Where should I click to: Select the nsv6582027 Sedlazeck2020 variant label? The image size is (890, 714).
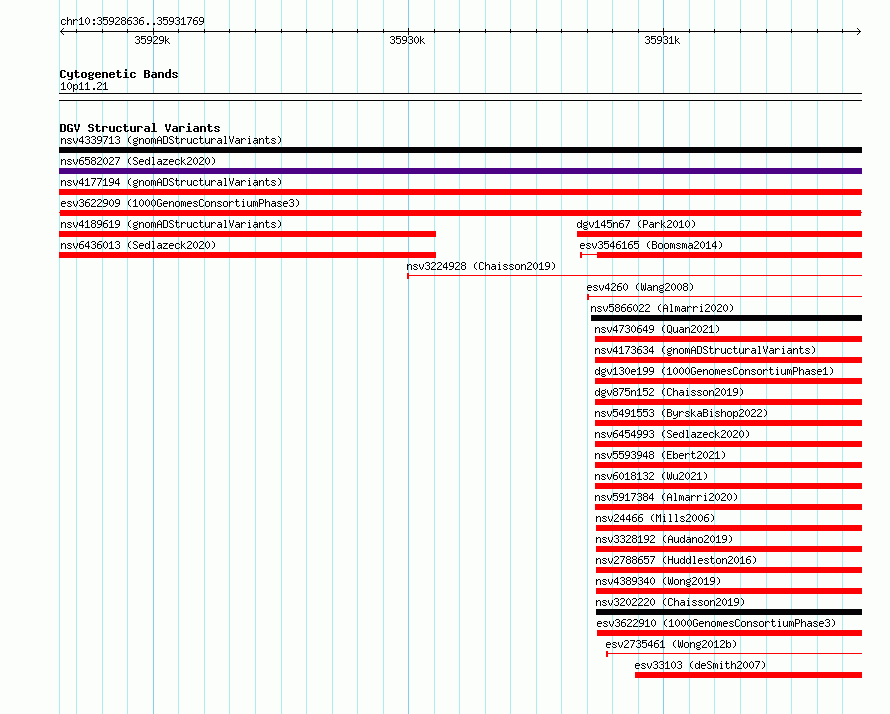[138, 161]
